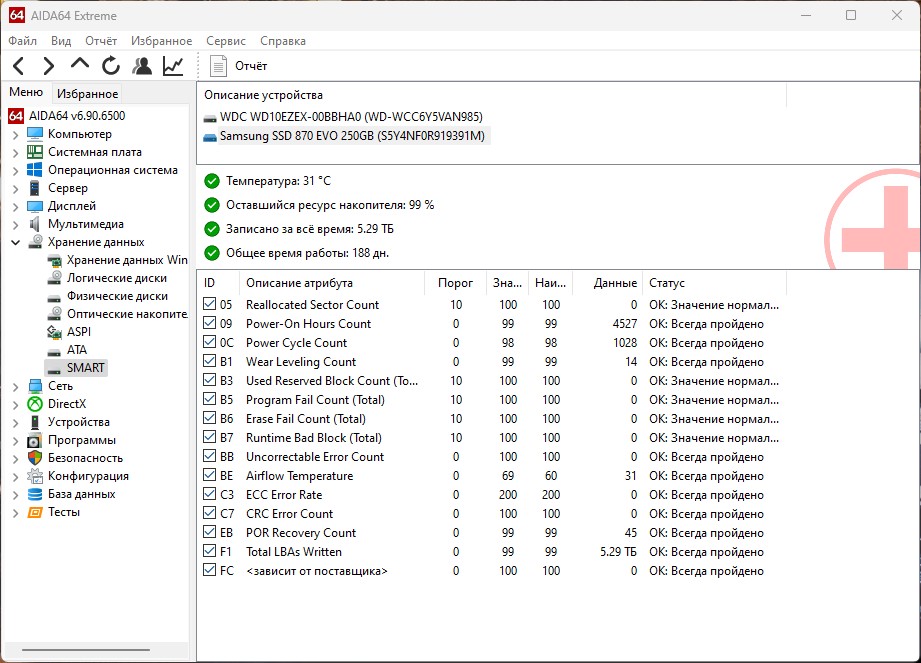The image size is (921, 663).
Task: Click the Сервер icon
Action: (x=35, y=188)
